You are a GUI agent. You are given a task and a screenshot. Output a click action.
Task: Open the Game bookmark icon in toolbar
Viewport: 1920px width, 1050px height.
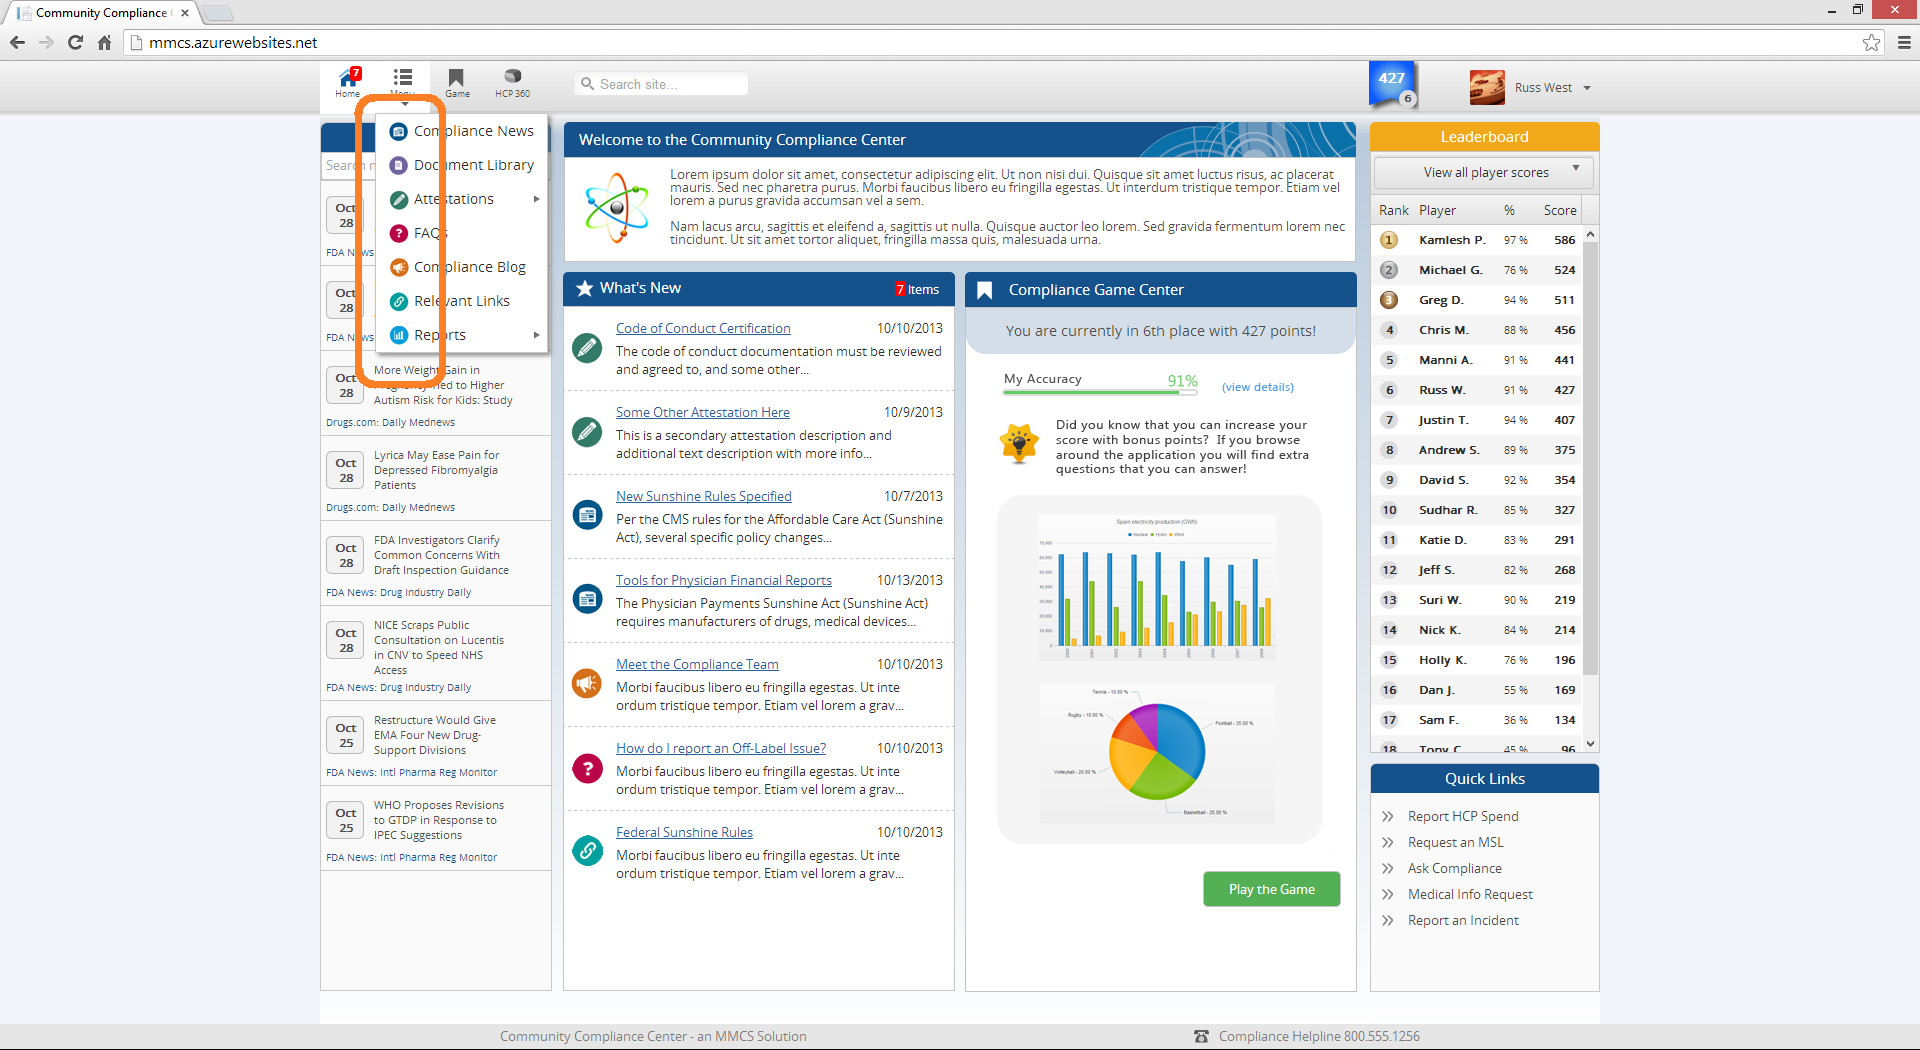(x=457, y=82)
